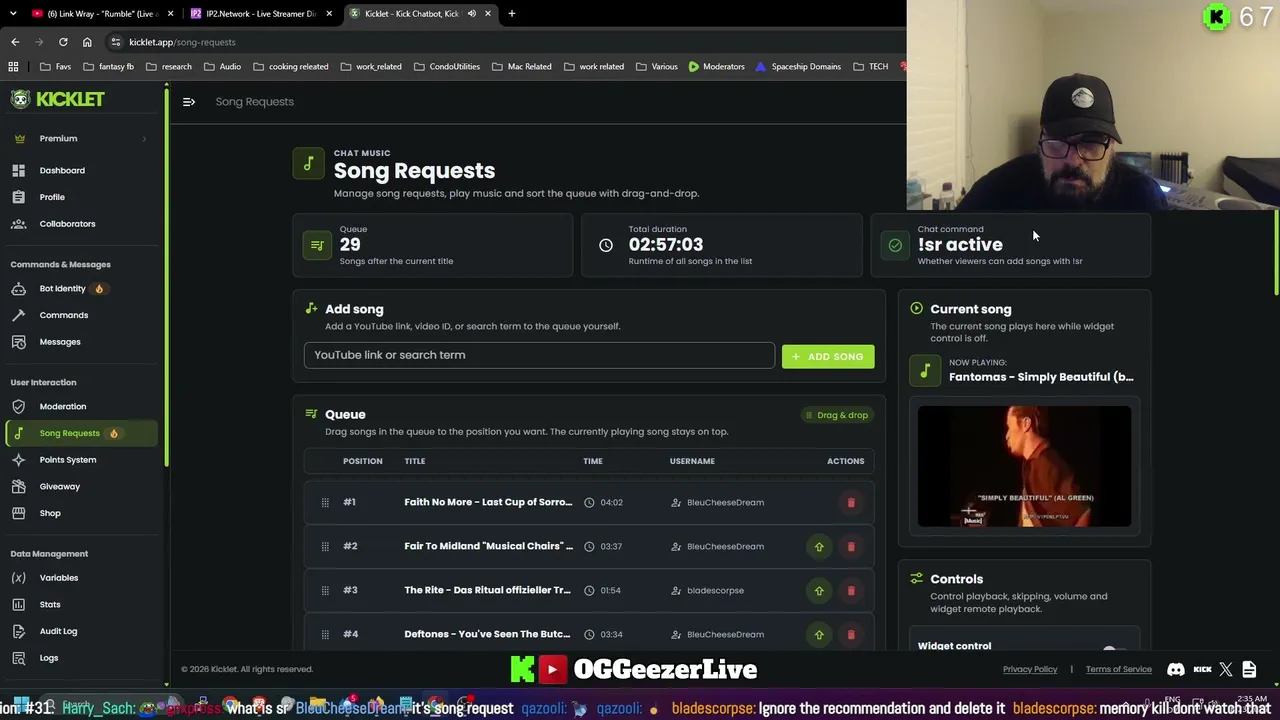Open the TECH bookmark folder
Screen dimensions: 1280x720
870,67
